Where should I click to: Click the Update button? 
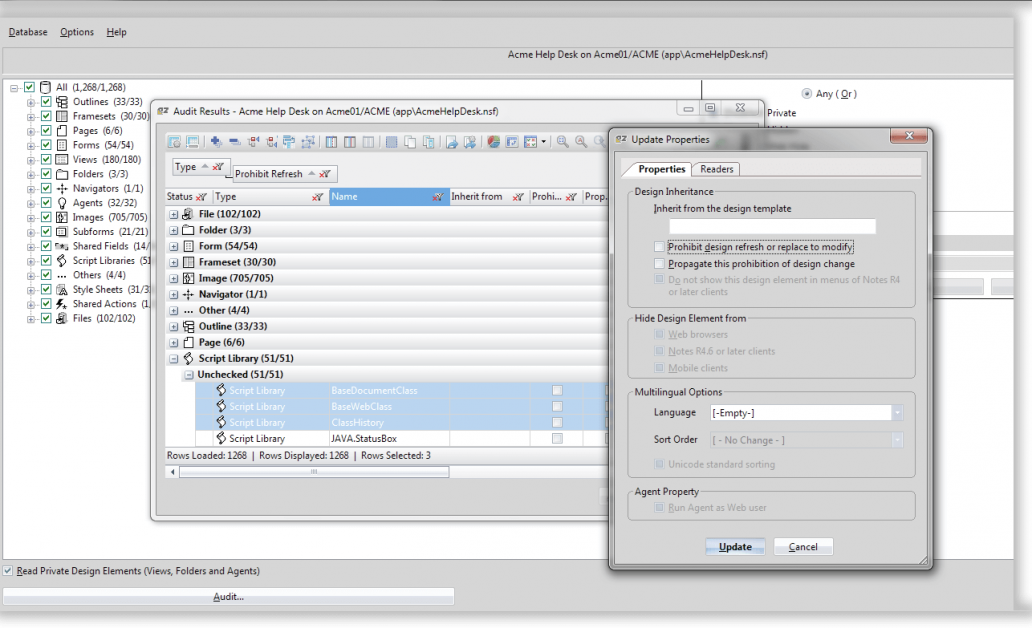pyautogui.click(x=735, y=547)
